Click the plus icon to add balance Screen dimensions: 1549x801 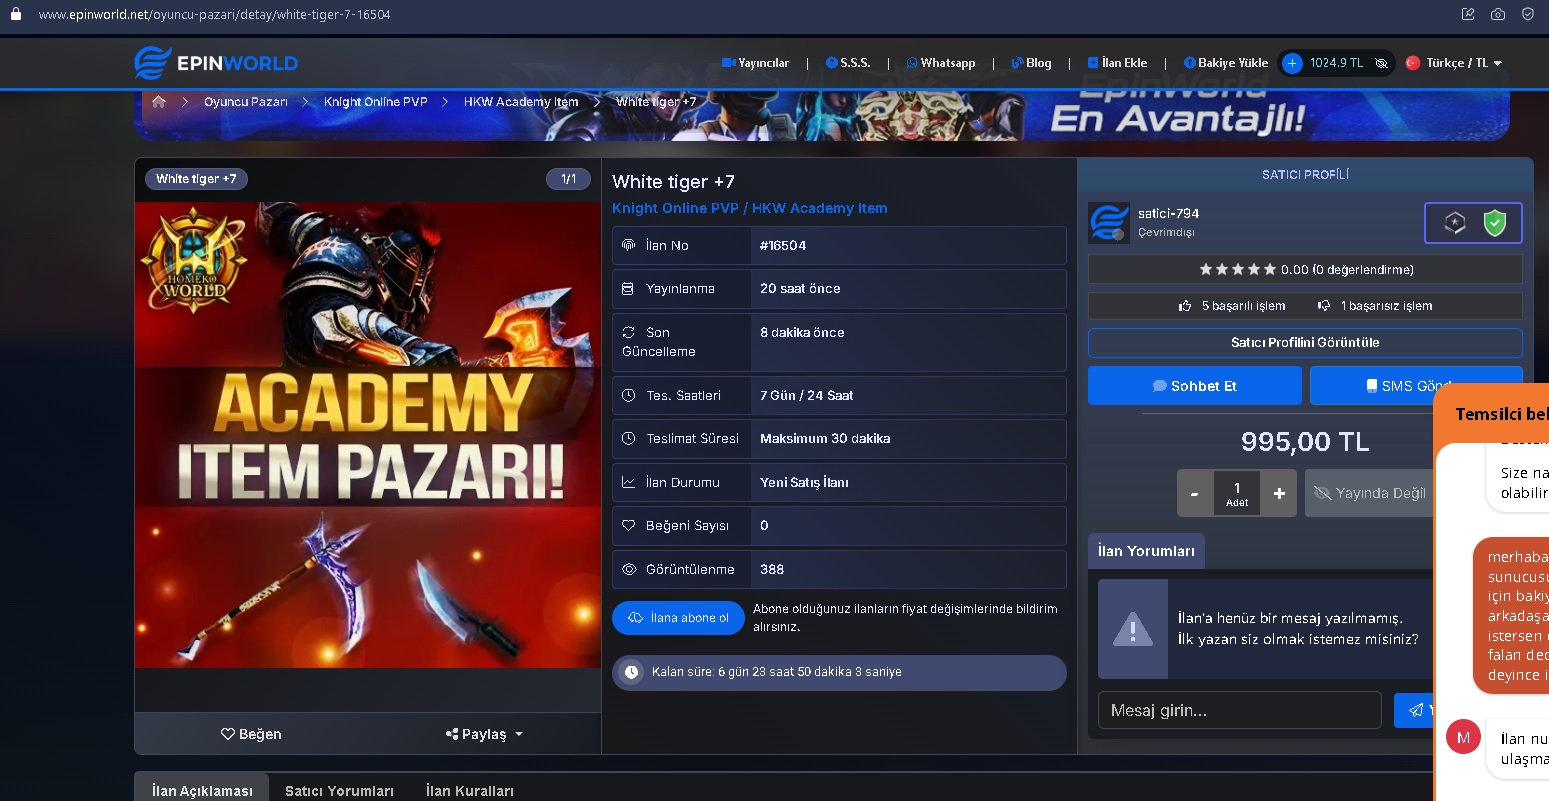click(x=1292, y=63)
